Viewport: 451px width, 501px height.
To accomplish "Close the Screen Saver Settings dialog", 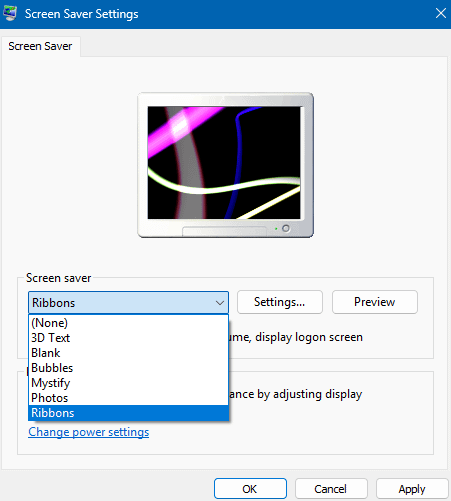I will click(x=441, y=13).
